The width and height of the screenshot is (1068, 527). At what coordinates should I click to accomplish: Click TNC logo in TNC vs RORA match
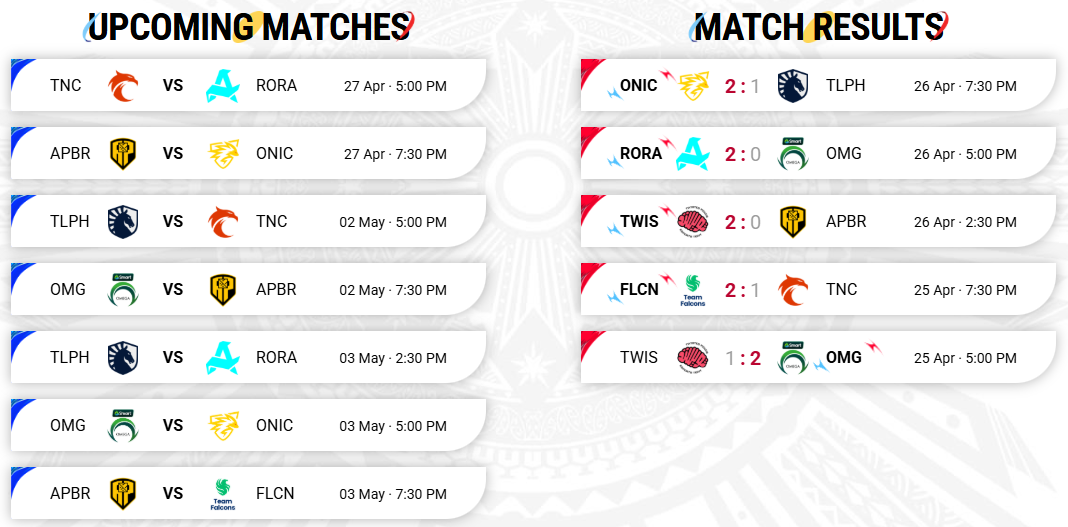pos(123,86)
